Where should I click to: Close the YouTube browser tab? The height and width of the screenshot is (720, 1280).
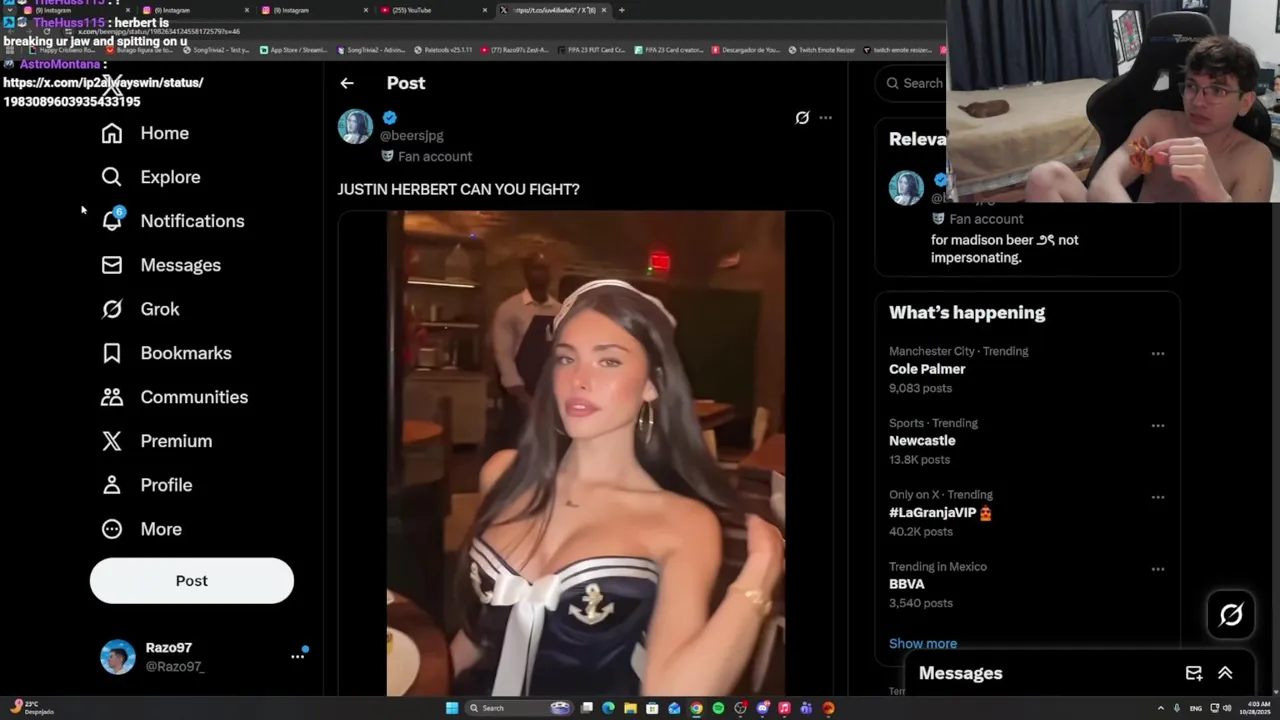click(485, 10)
